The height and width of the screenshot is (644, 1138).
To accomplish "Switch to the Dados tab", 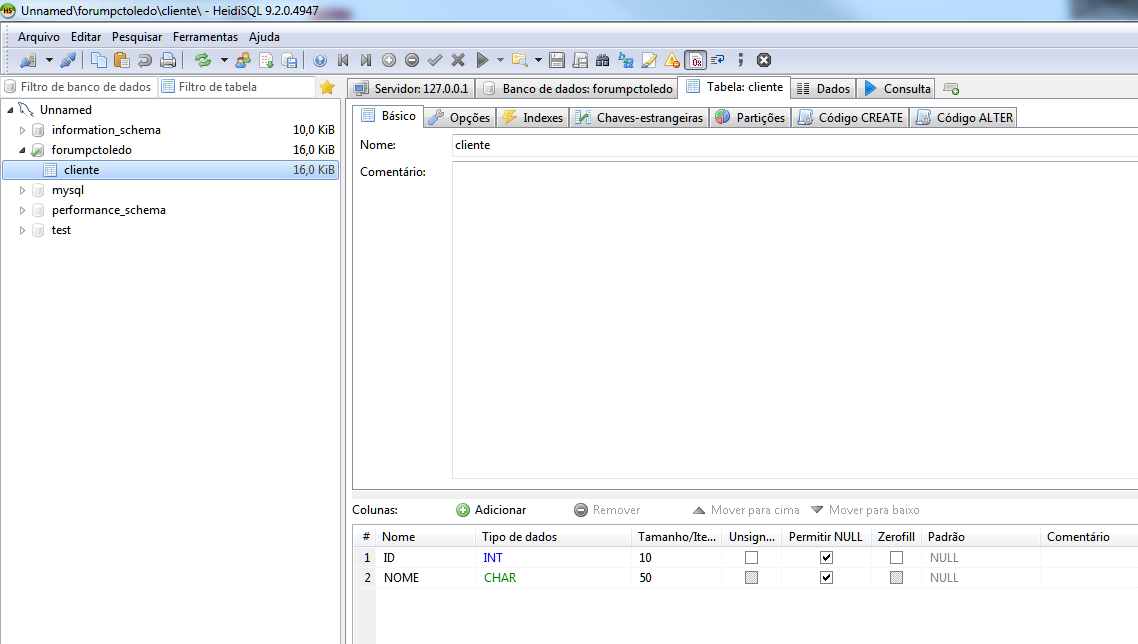I will [x=823, y=89].
